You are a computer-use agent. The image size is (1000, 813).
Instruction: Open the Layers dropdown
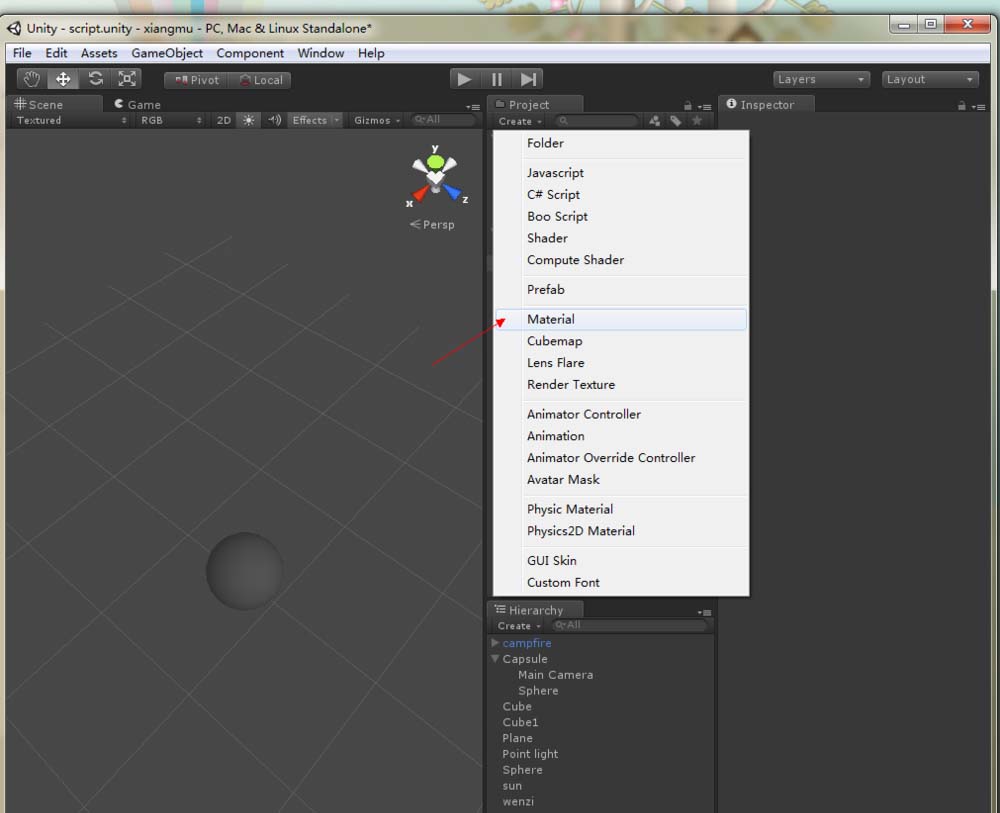(821, 80)
